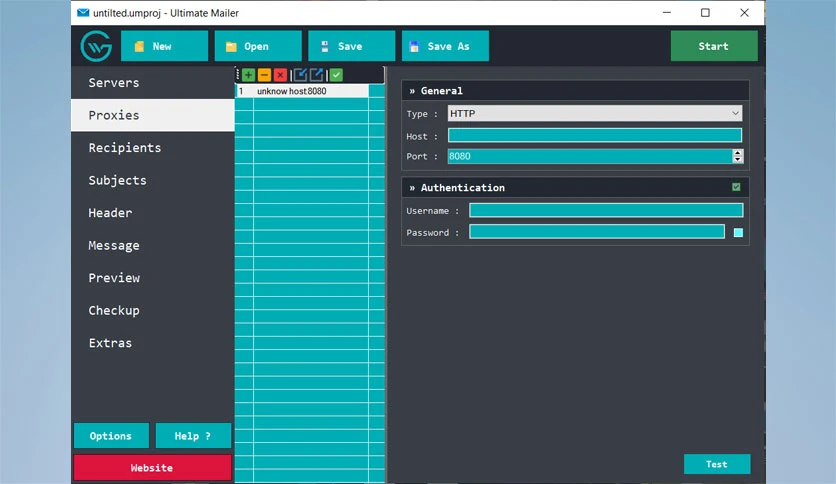The width and height of the screenshot is (836, 484).
Task: Click the green plus add-proxy icon
Action: (x=248, y=75)
